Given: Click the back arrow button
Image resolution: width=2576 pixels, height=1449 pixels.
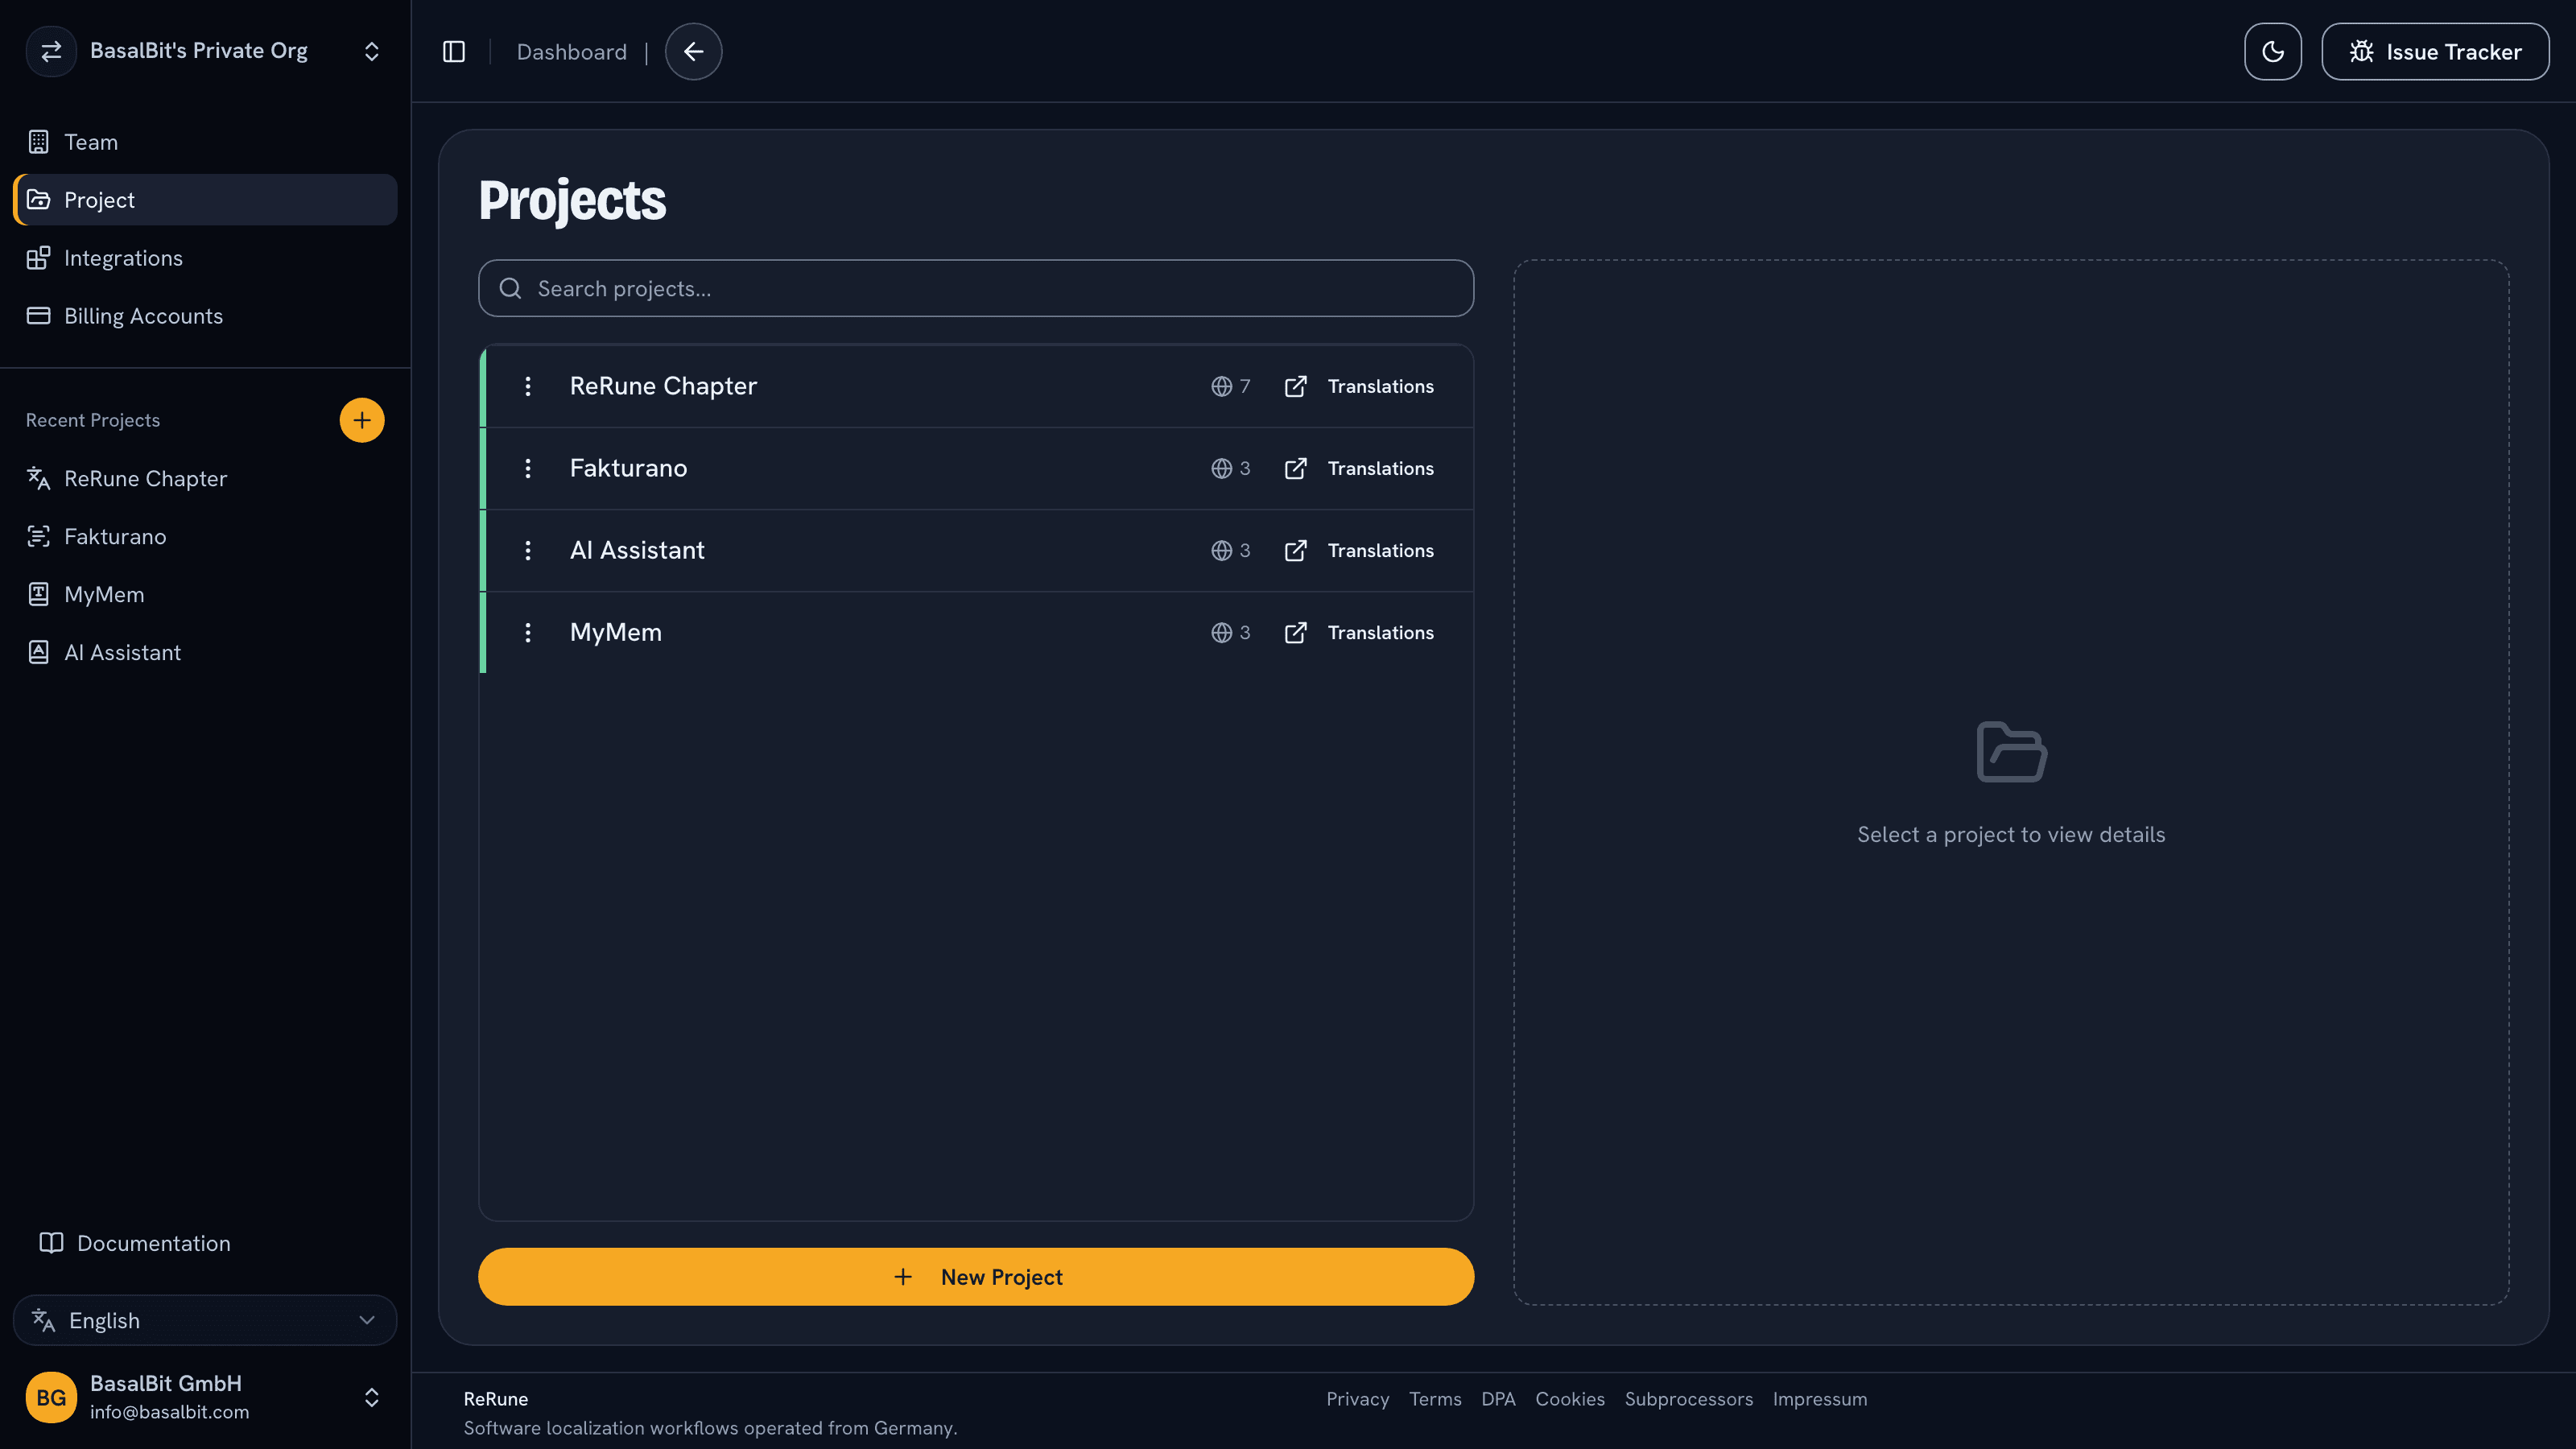Looking at the screenshot, I should pyautogui.click(x=693, y=52).
